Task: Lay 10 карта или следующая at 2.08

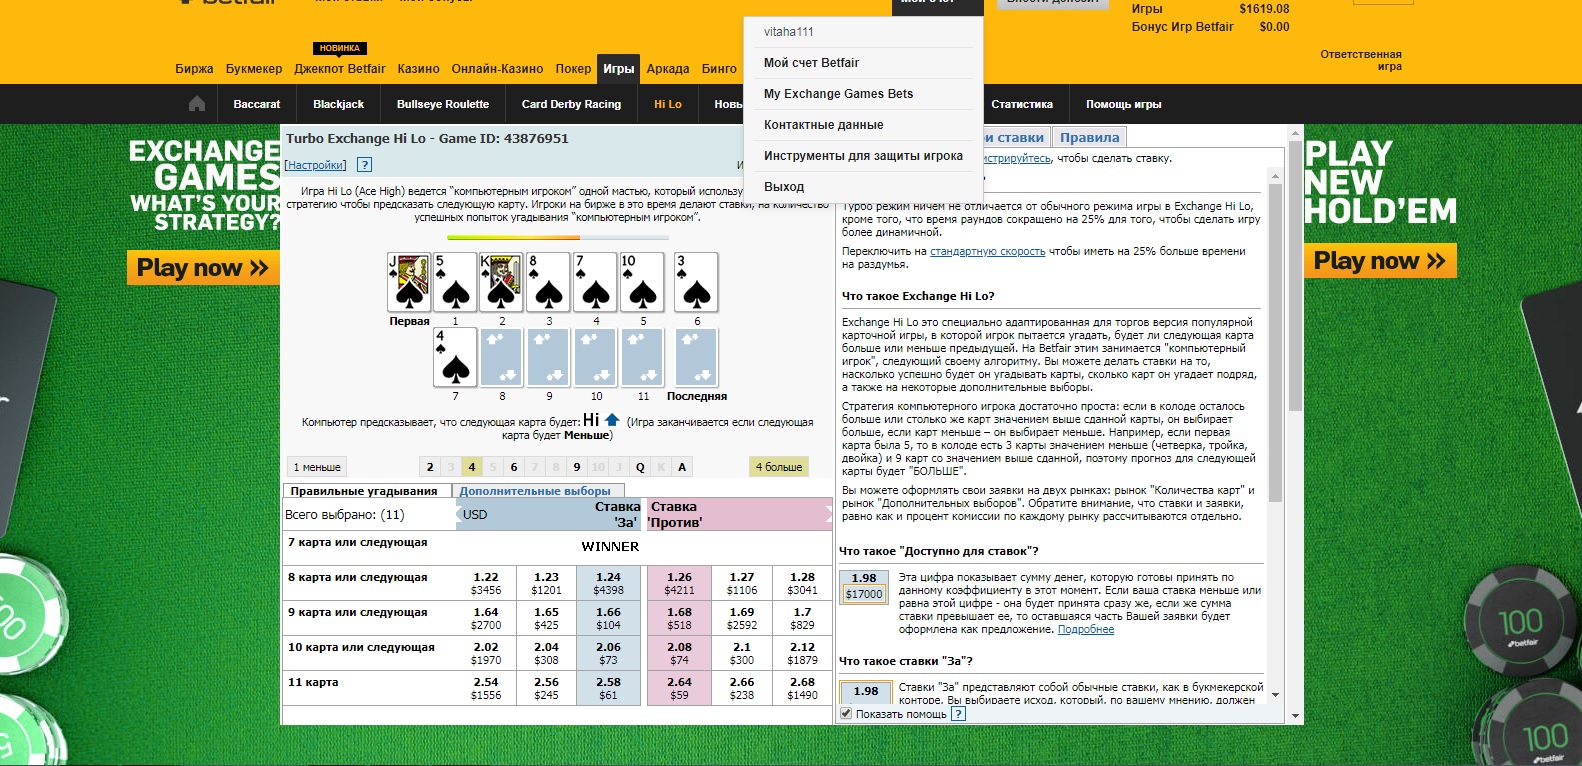Action: [679, 653]
